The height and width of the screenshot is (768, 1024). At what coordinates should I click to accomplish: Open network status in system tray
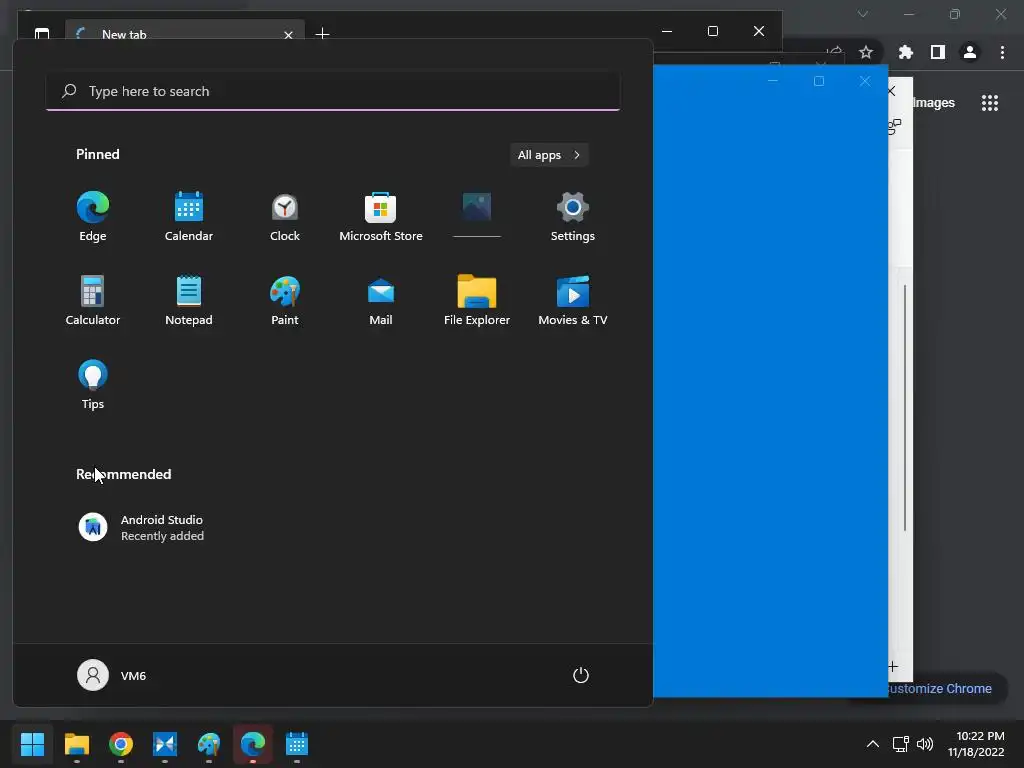tap(901, 744)
